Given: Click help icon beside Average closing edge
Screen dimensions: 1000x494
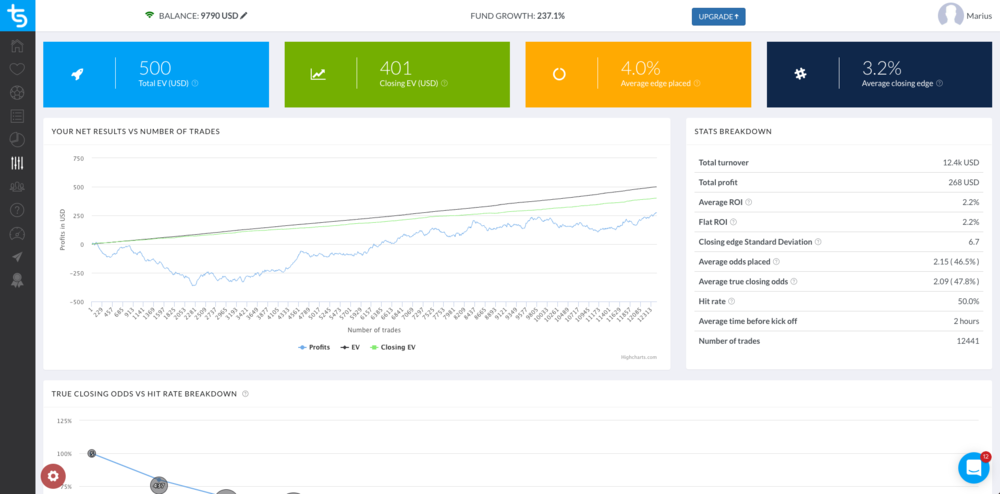Looking at the screenshot, I should 940,83.
